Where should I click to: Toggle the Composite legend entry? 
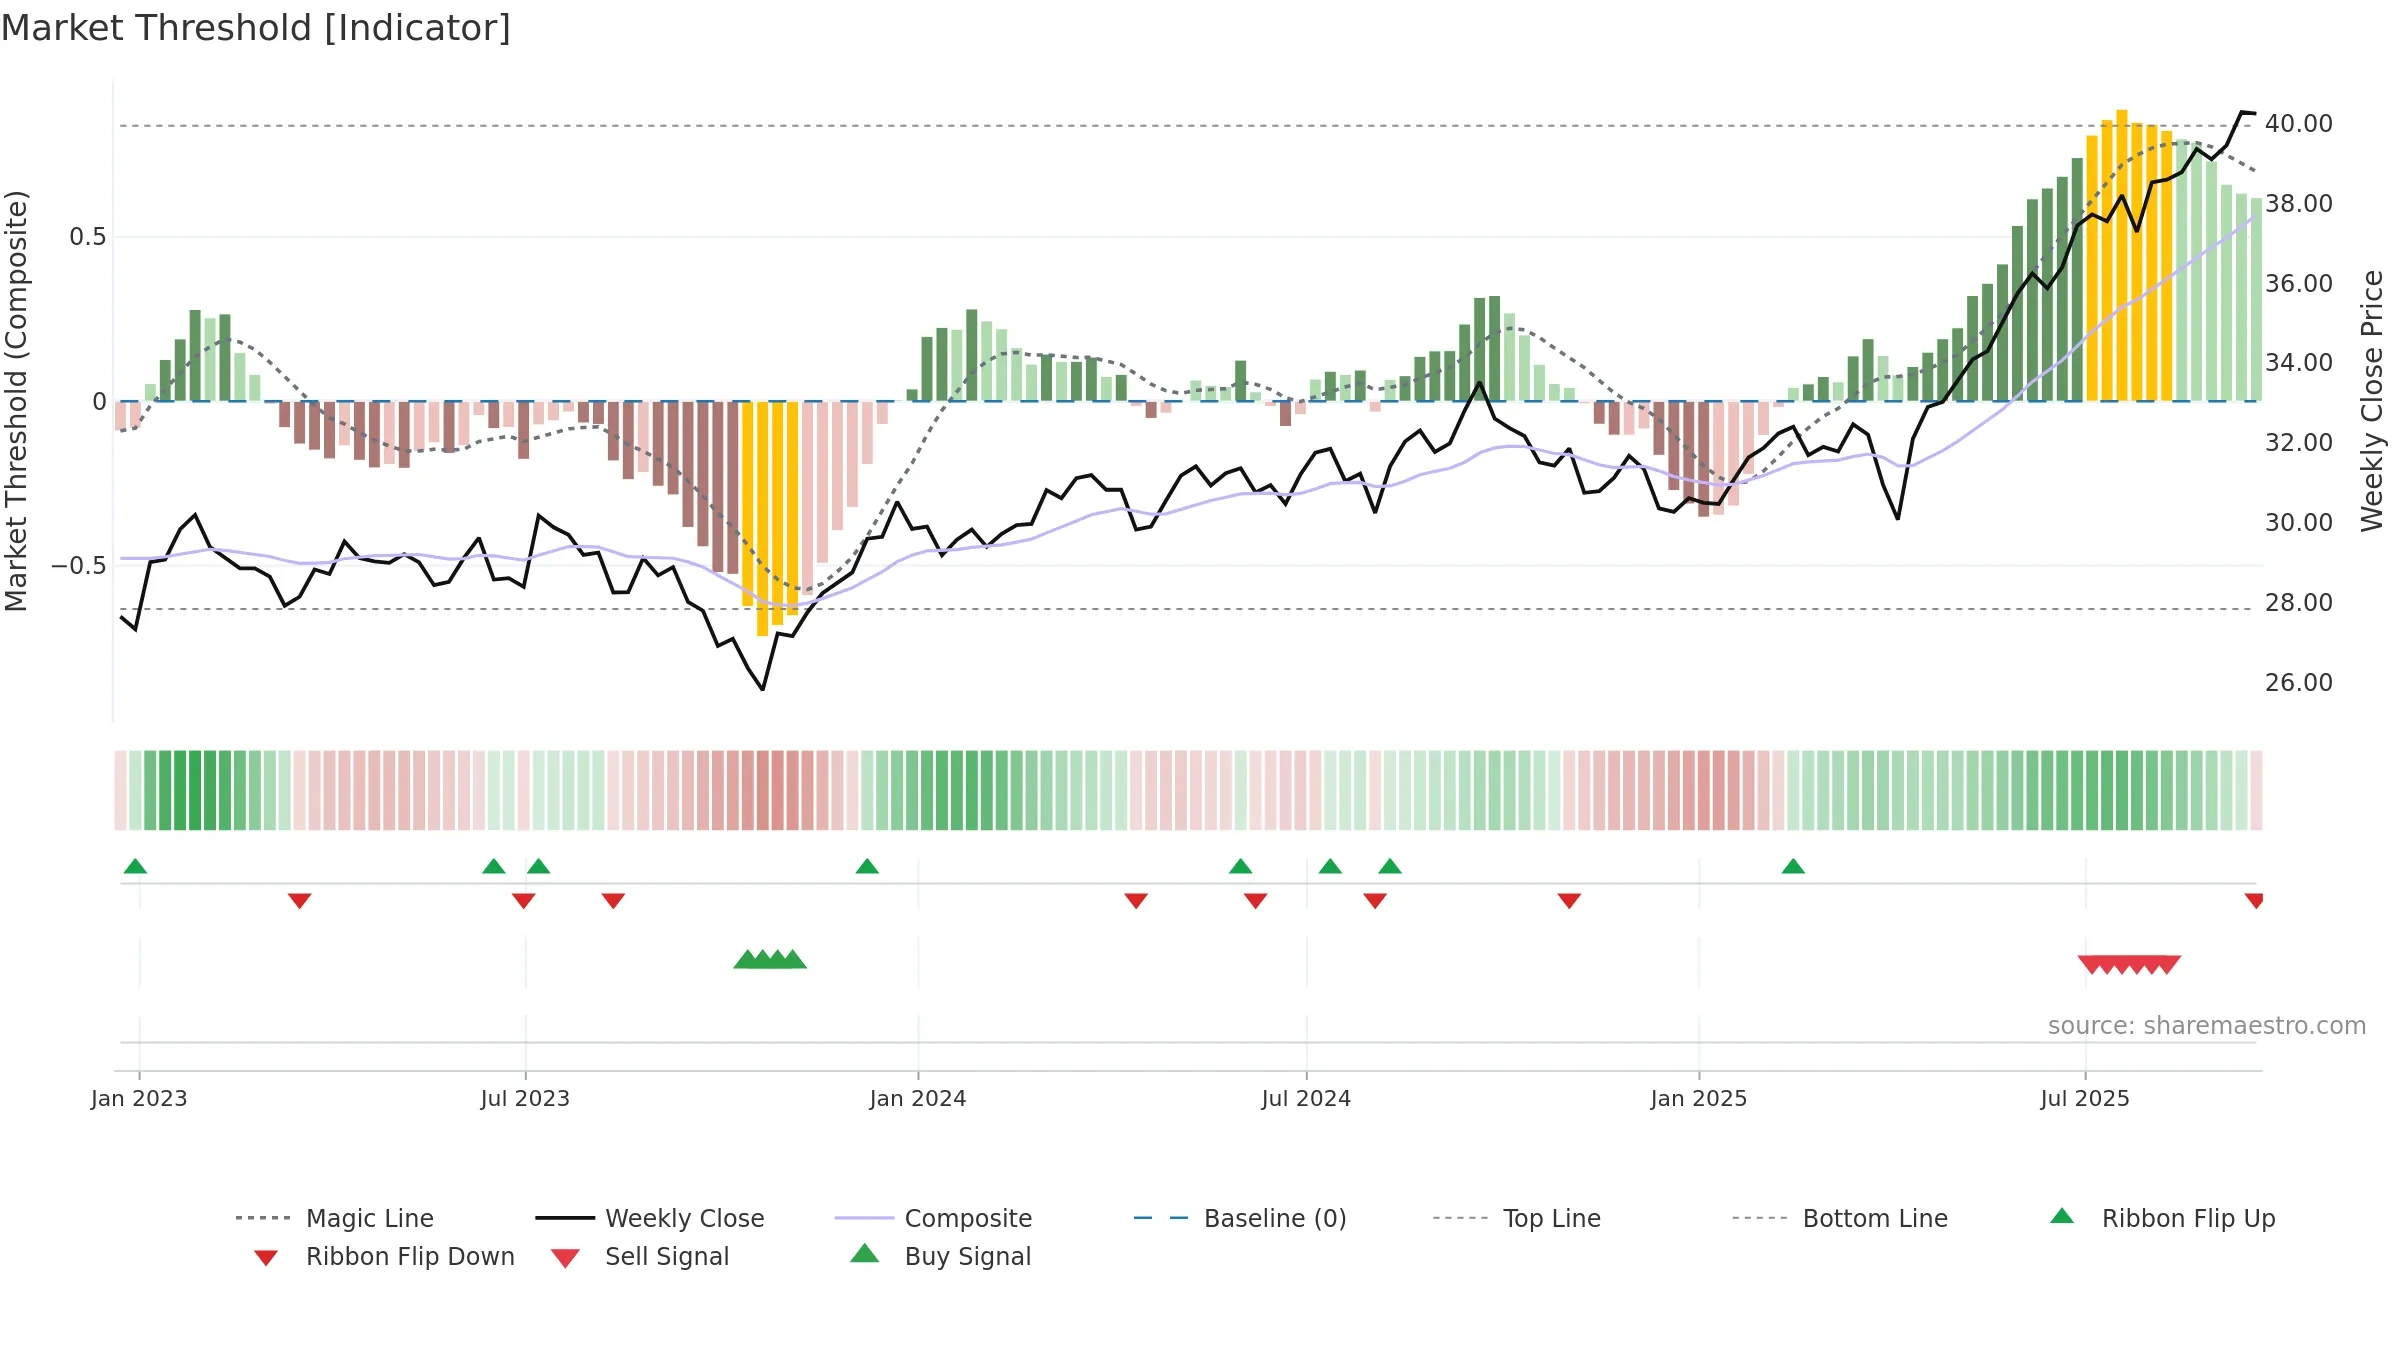coord(933,1218)
